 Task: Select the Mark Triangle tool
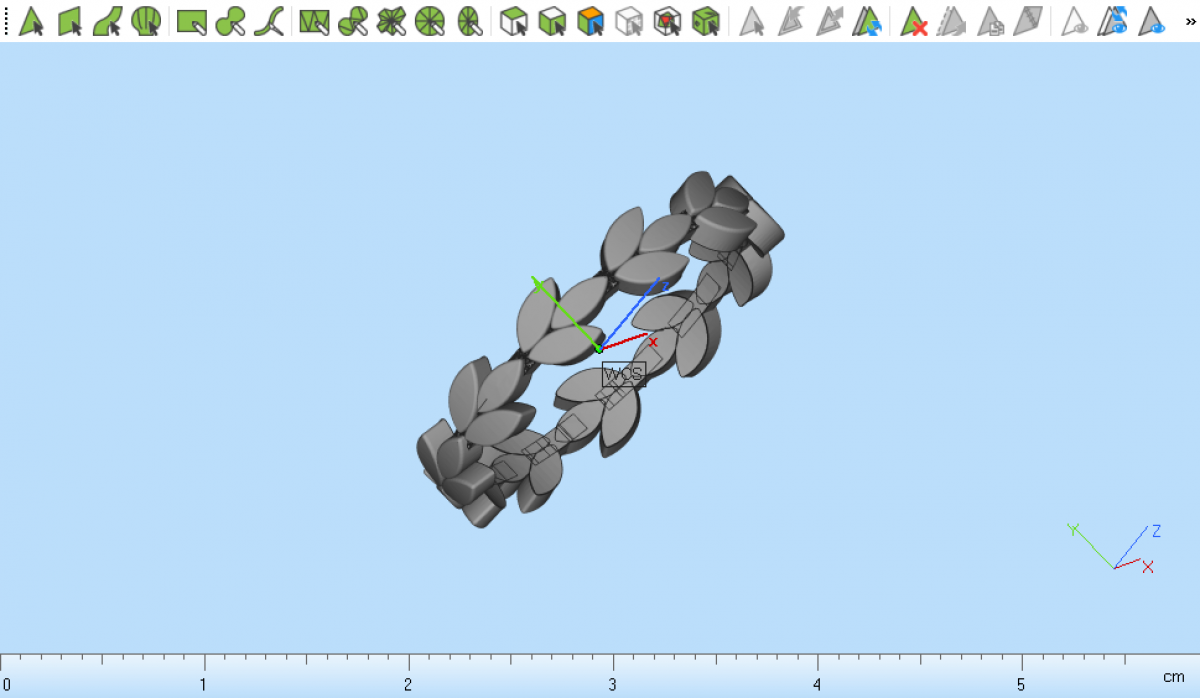click(x=31, y=21)
